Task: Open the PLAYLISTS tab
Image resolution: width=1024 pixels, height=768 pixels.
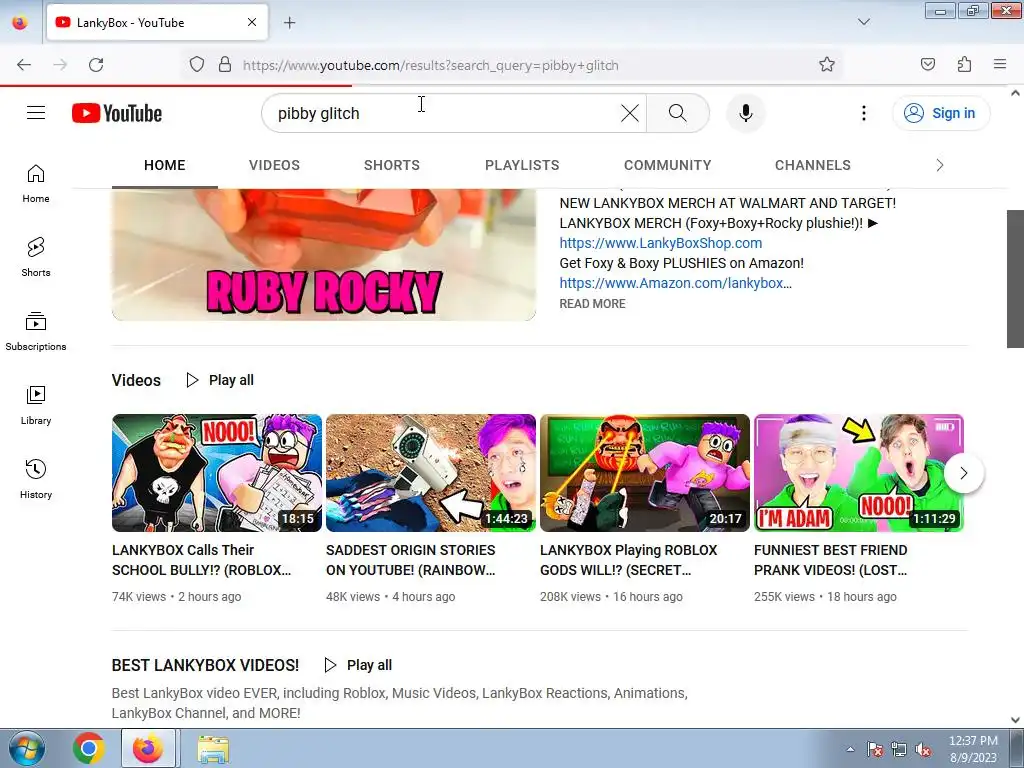Action: tap(522, 165)
